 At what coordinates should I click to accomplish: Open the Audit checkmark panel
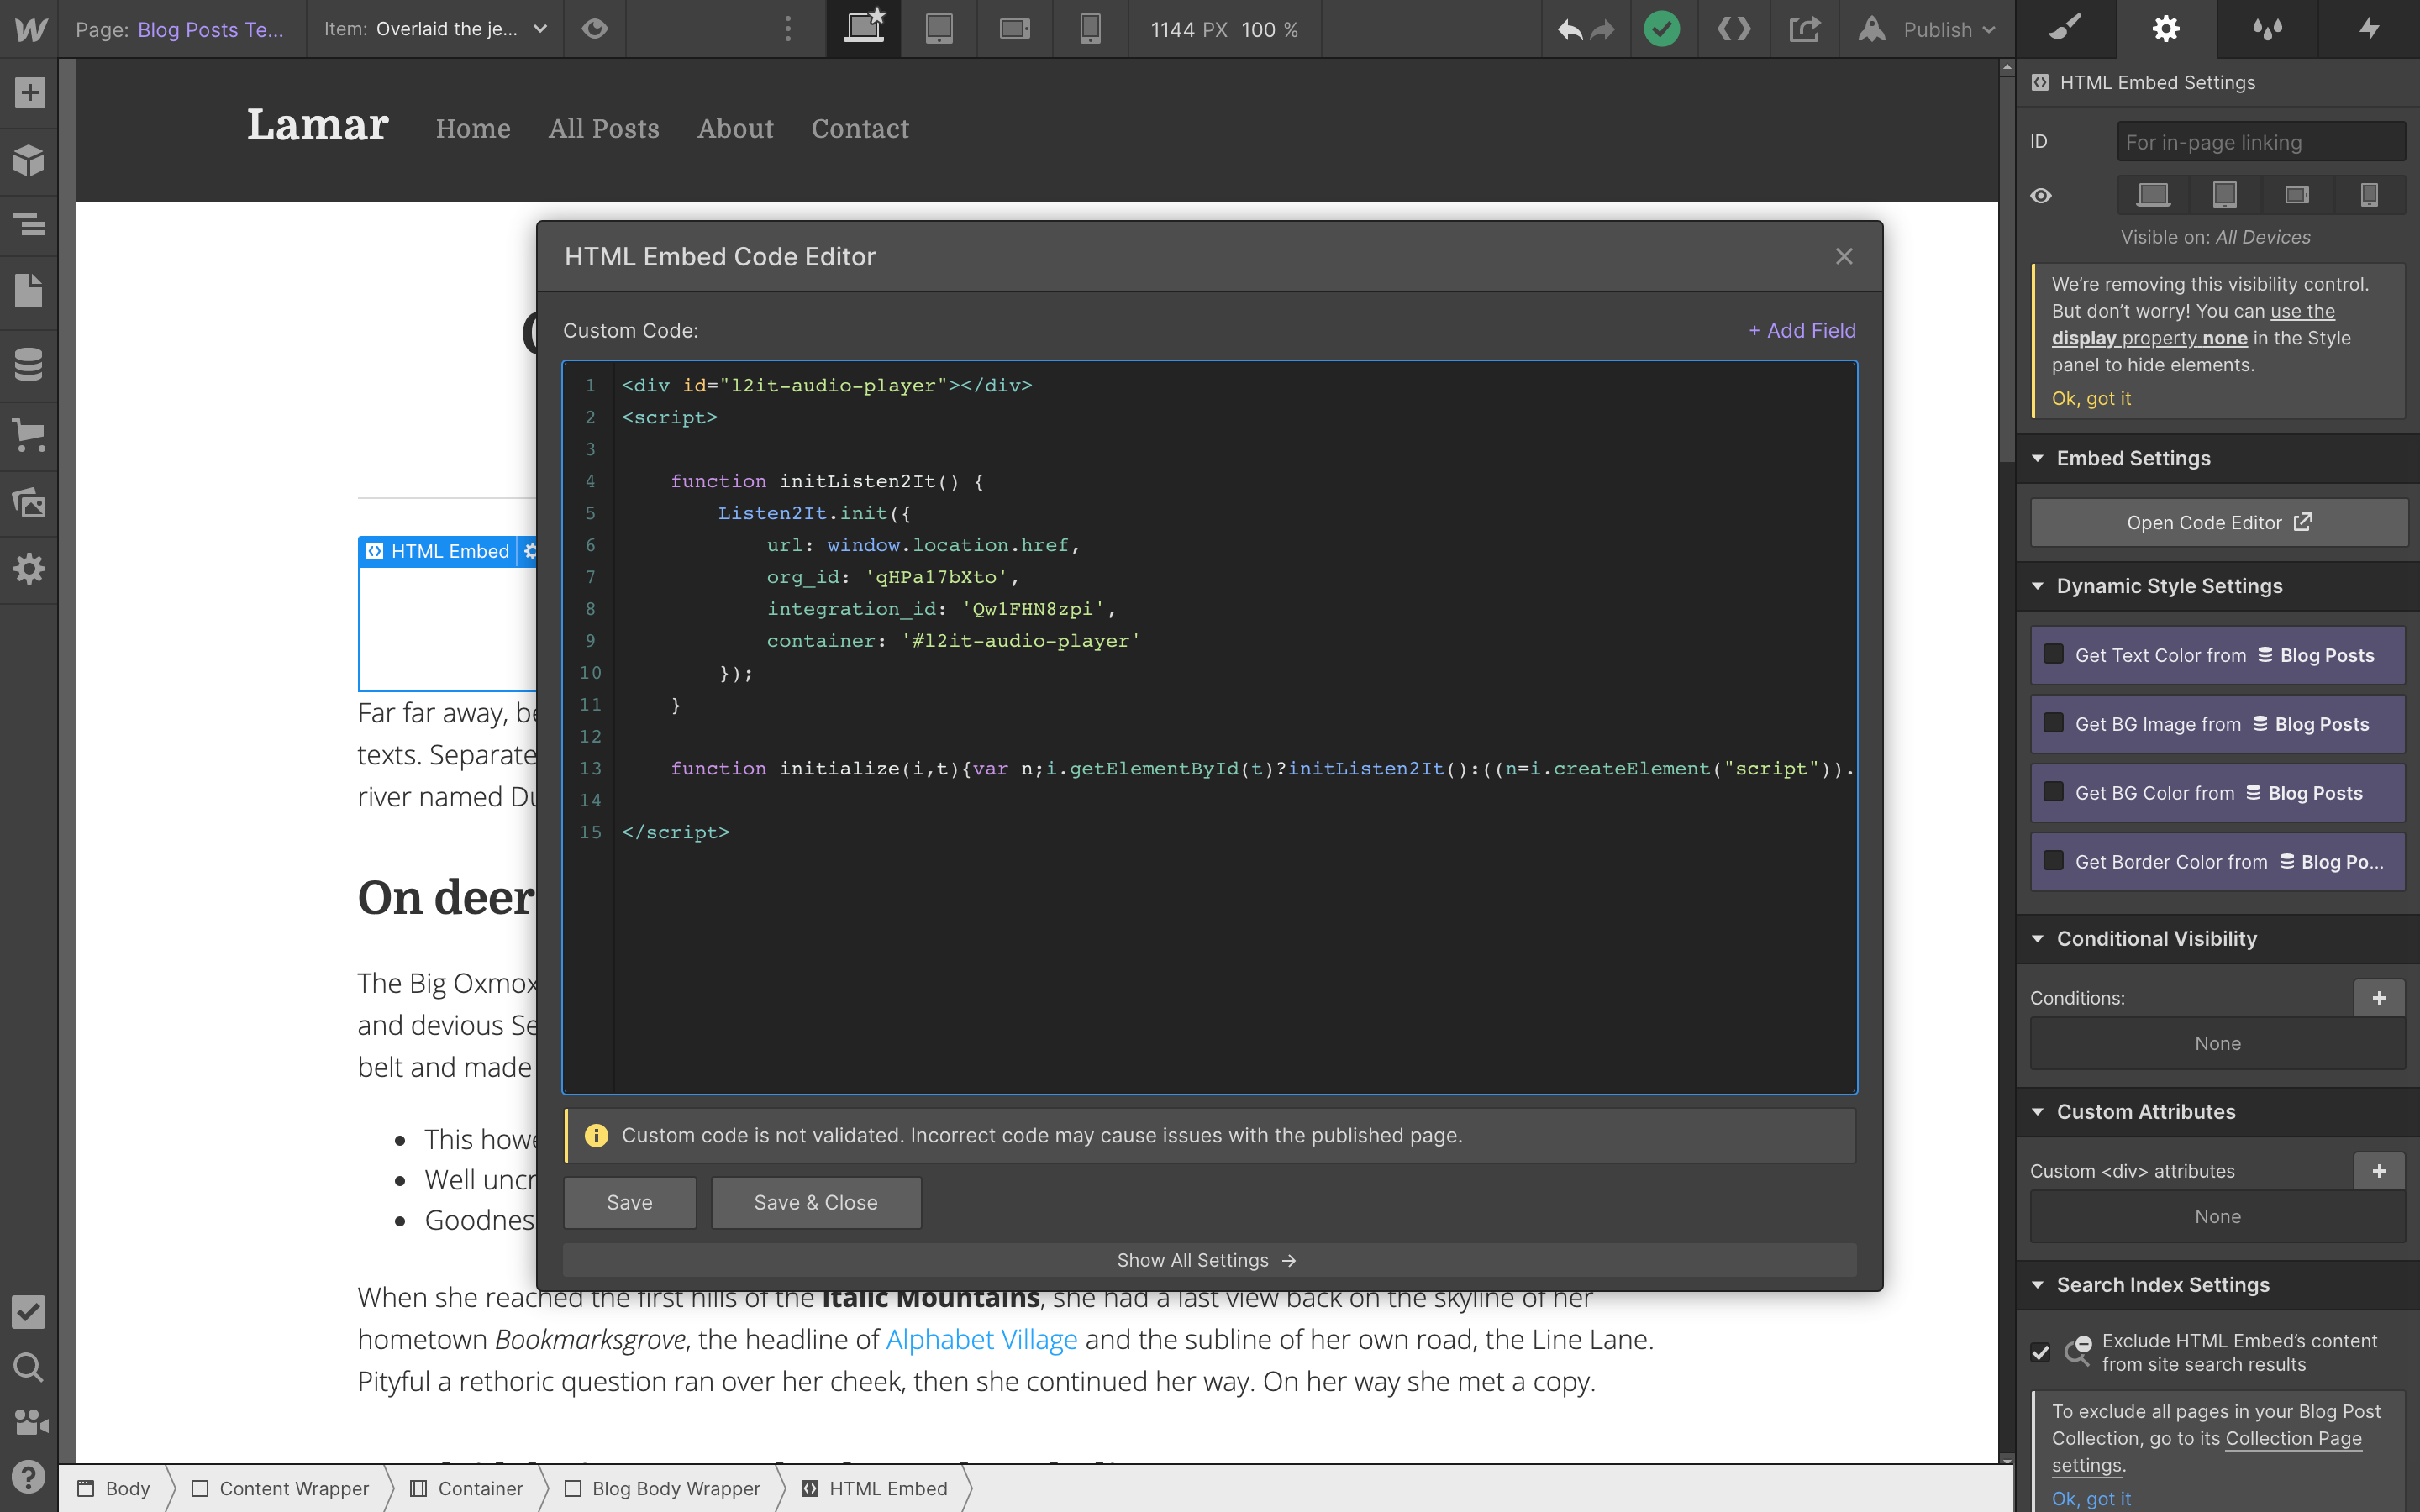(29, 1312)
